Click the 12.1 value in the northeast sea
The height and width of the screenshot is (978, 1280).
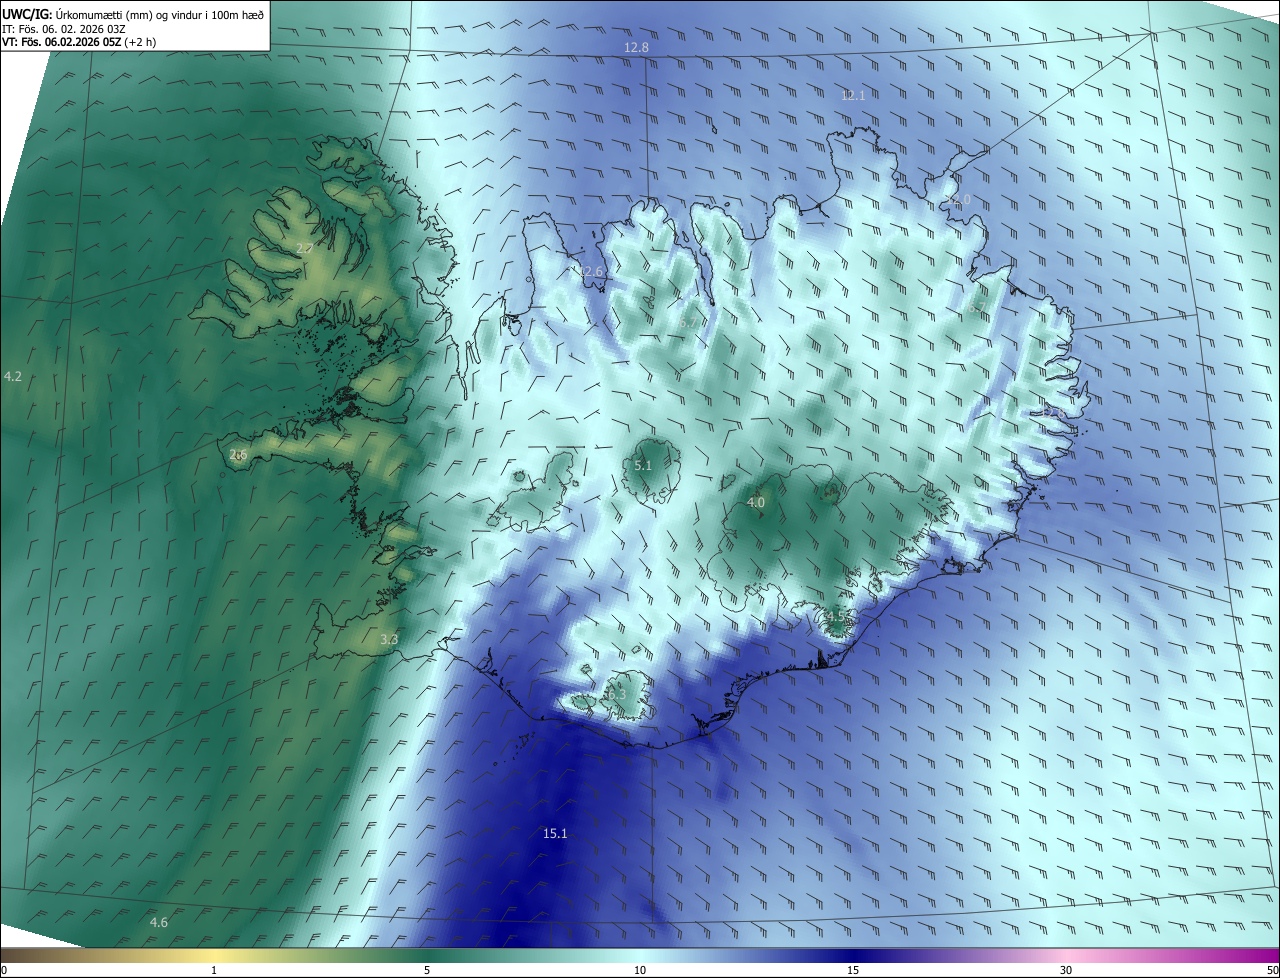[853, 96]
